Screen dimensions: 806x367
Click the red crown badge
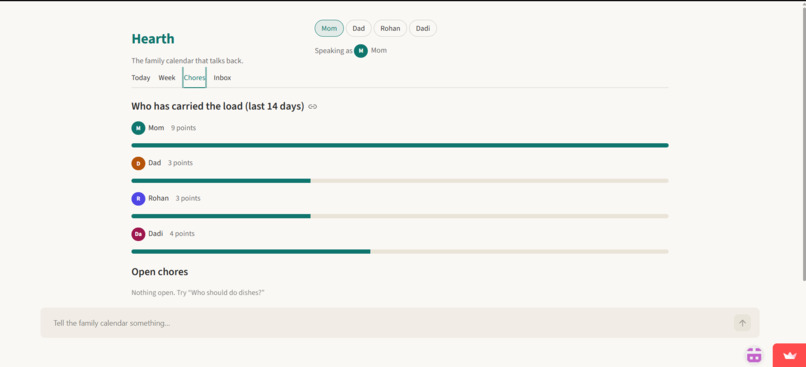coord(789,355)
